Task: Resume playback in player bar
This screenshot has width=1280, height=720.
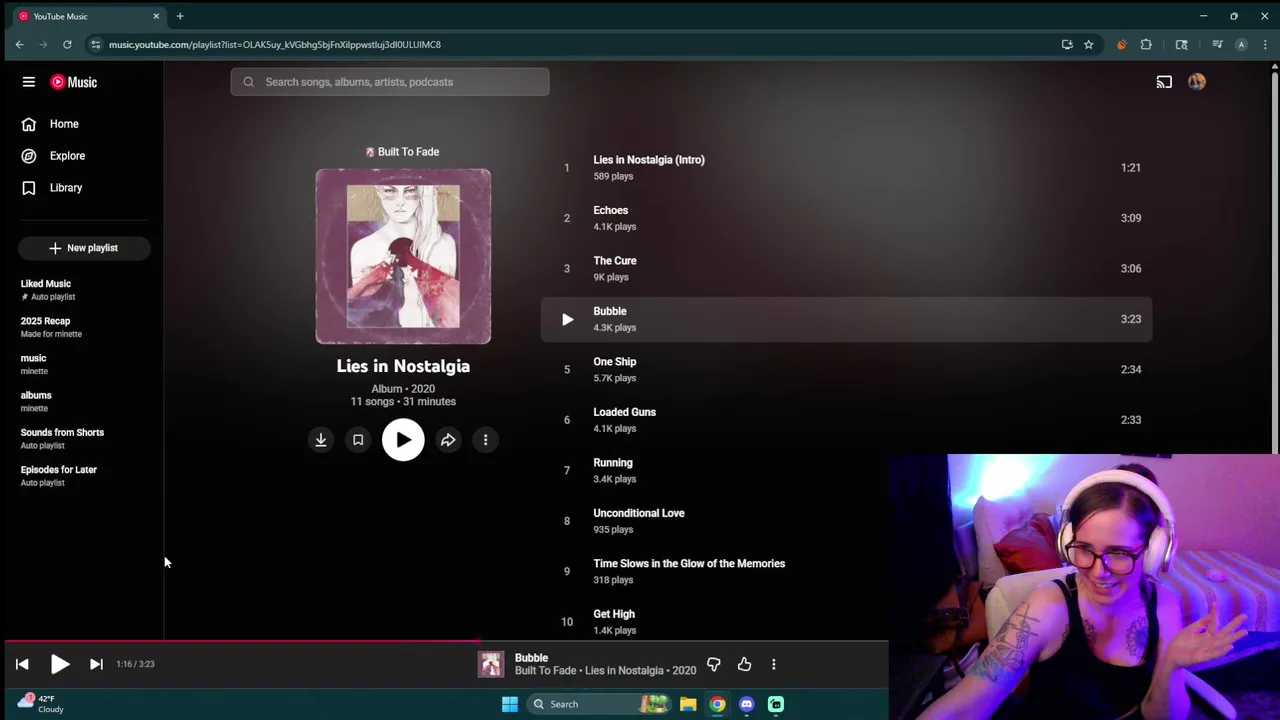Action: 59,664
